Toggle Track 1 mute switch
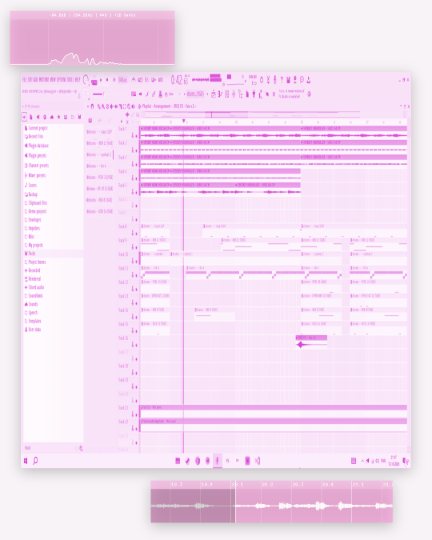This screenshot has width=432, height=540. [x=136, y=136]
